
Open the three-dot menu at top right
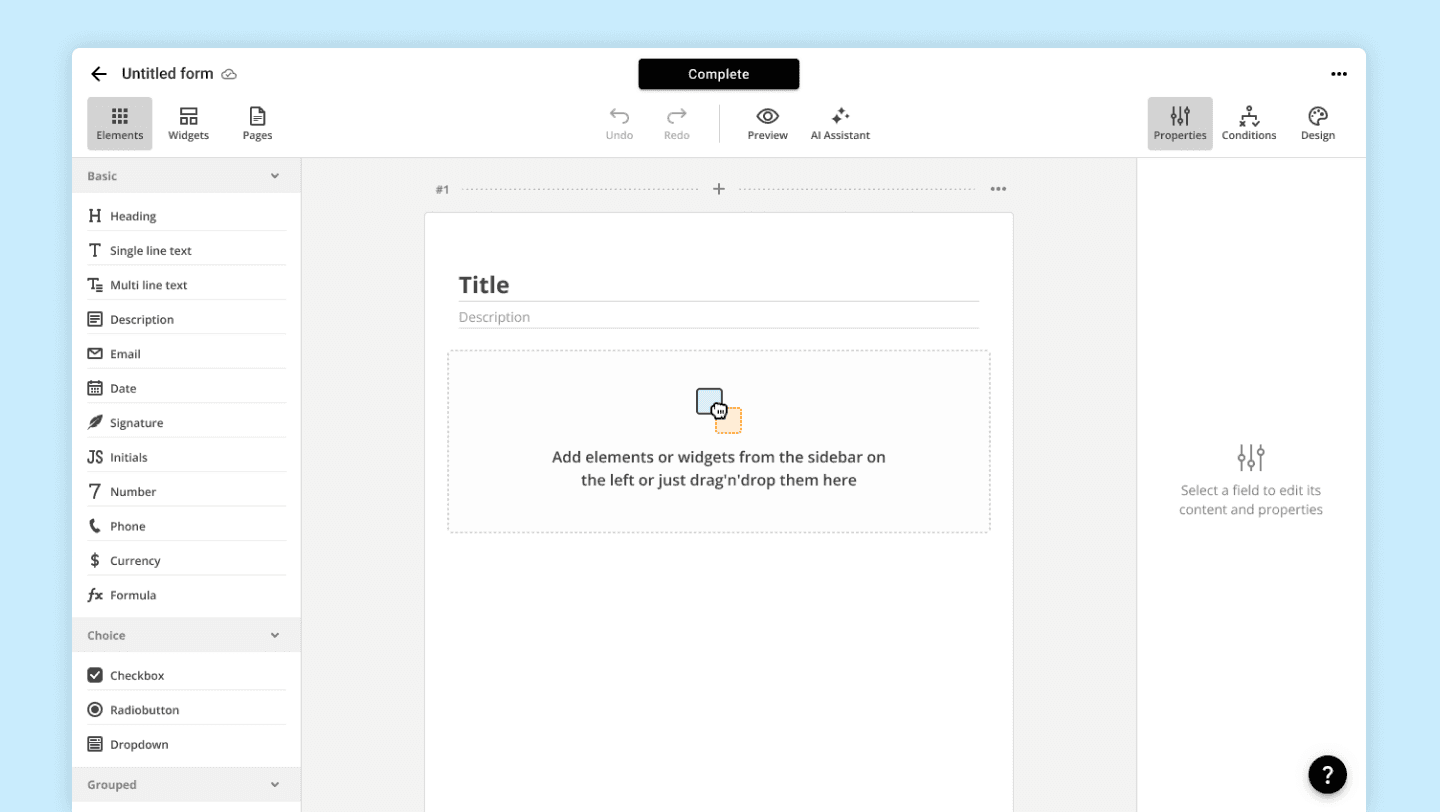pyautogui.click(x=1339, y=74)
